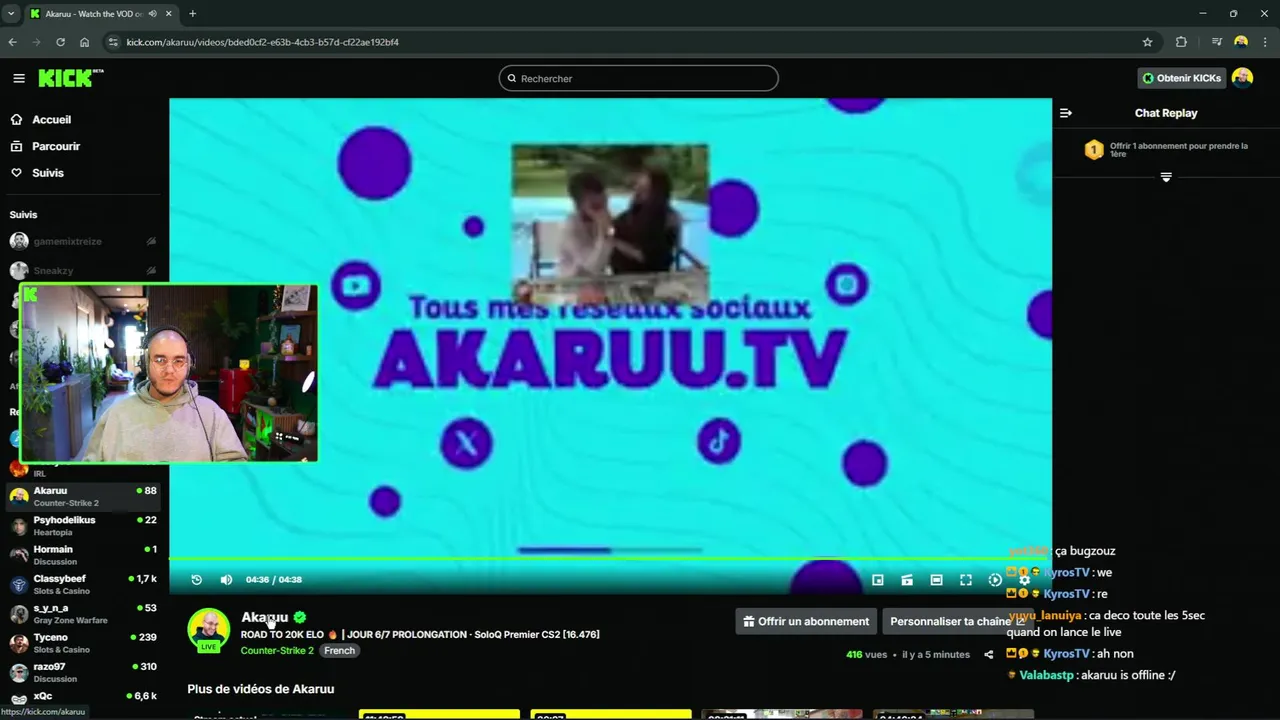Share the video via share icon
This screenshot has width=1280, height=720.
coord(989,655)
